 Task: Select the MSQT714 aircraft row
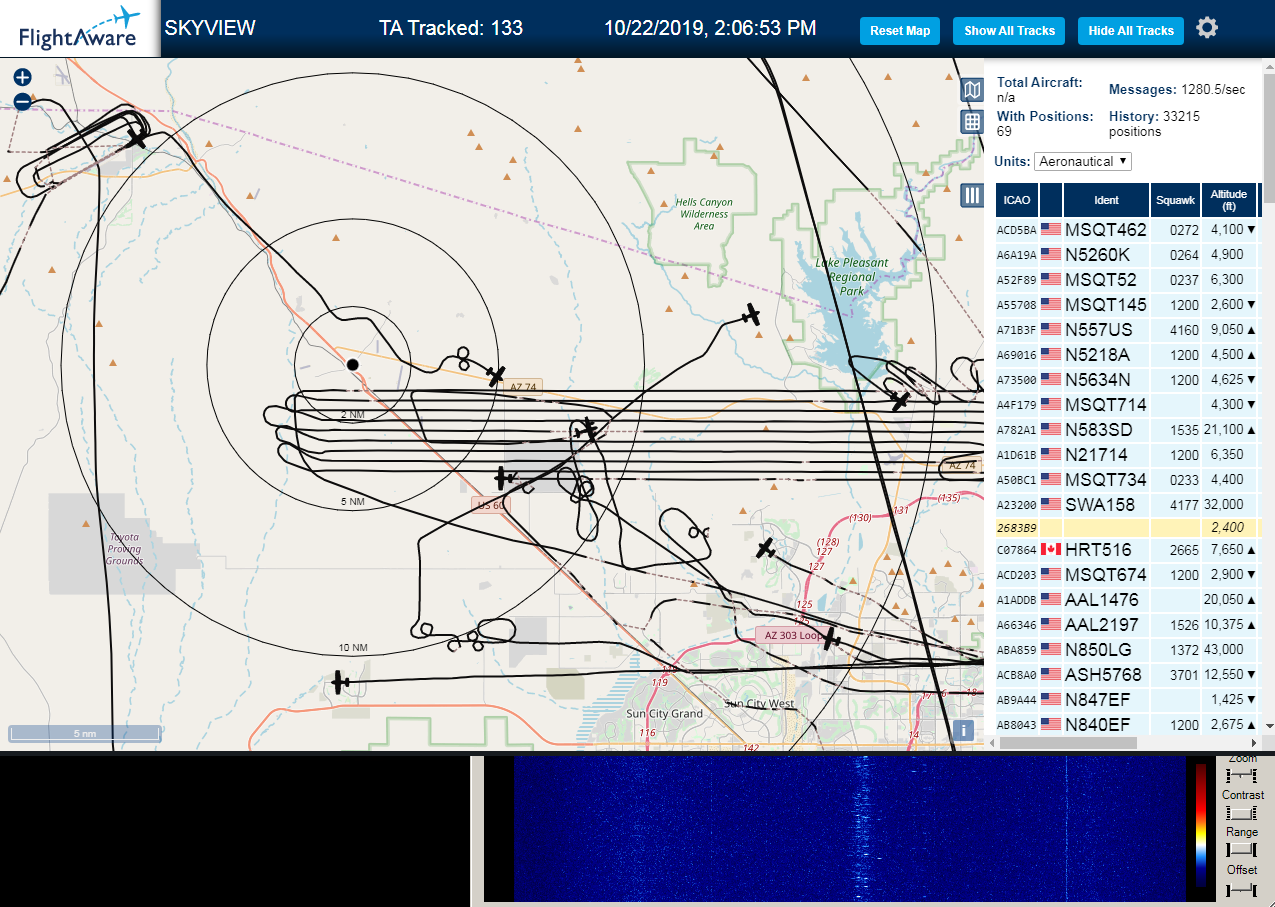[x=1128, y=404]
